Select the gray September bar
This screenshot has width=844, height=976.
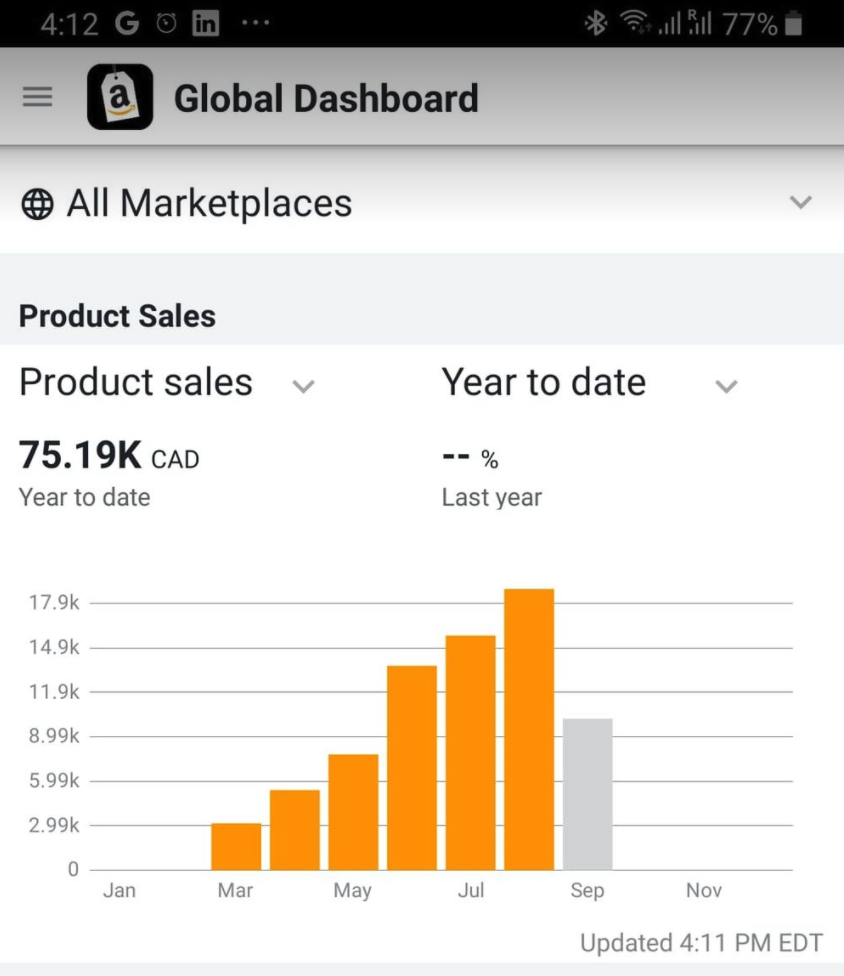coord(588,794)
